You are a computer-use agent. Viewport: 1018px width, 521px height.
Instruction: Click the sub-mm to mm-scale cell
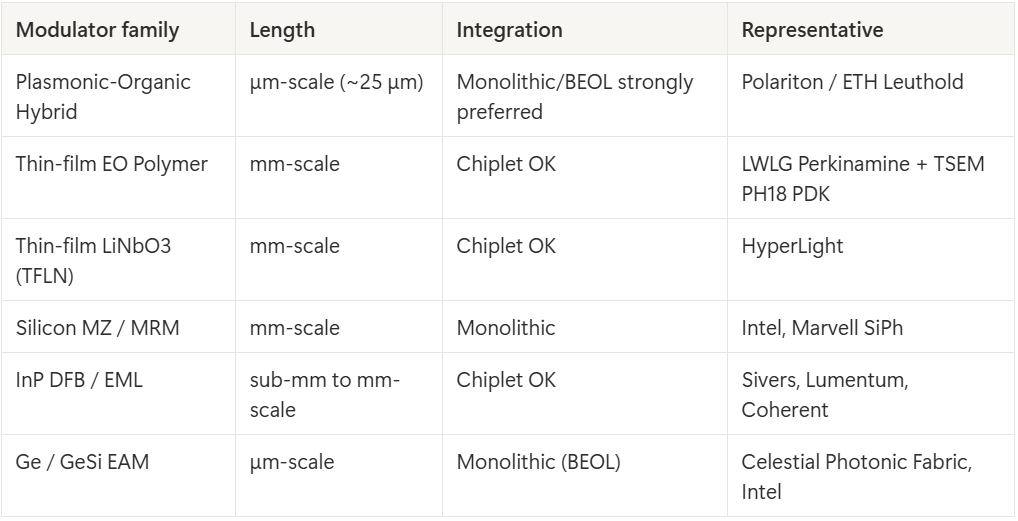pos(339,394)
